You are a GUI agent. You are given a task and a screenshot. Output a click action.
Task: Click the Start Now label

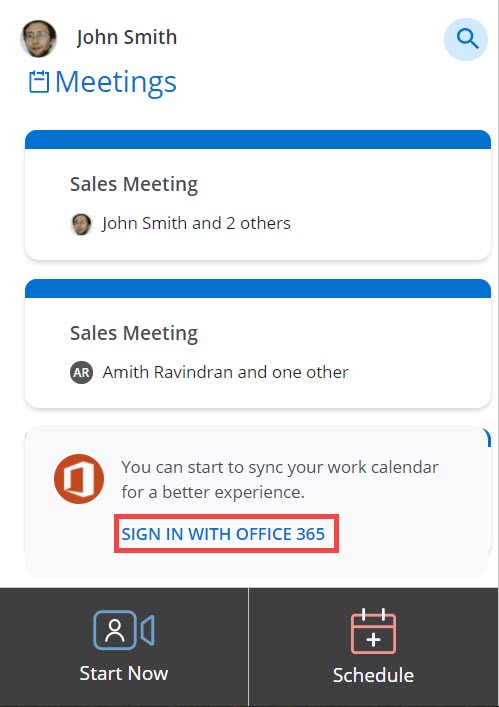(124, 673)
